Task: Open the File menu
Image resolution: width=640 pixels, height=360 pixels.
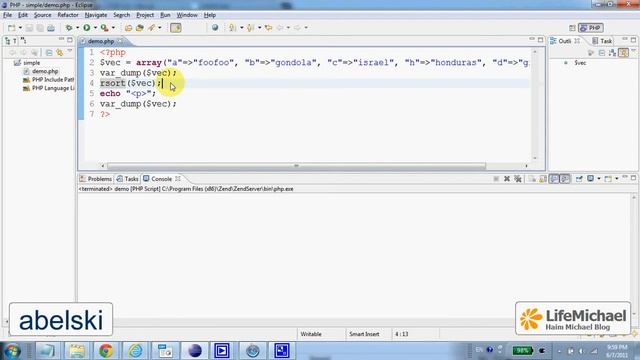Action: 7,15
